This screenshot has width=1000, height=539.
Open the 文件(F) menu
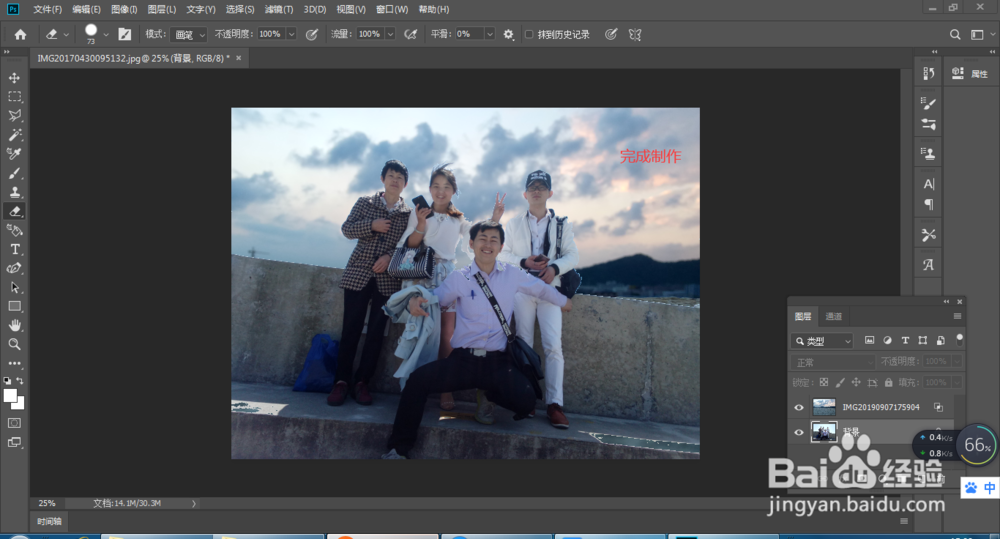[47, 9]
